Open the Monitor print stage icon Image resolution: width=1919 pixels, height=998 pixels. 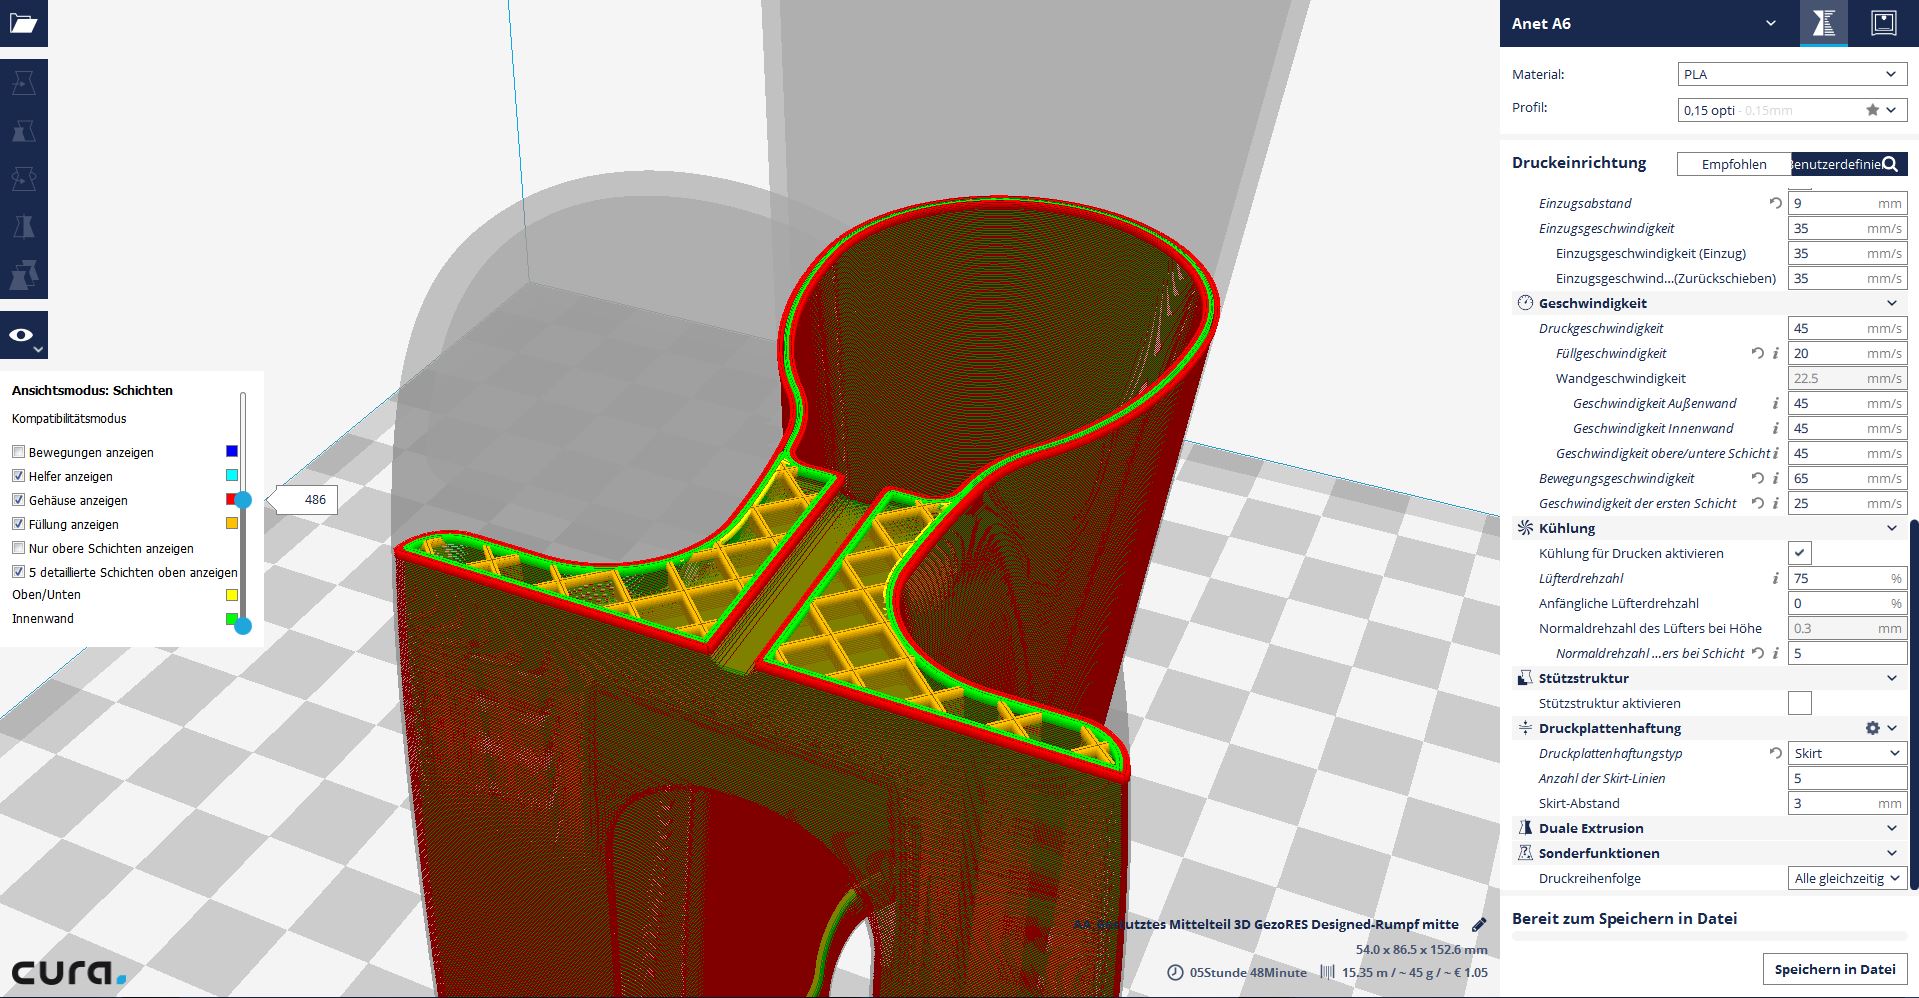(x=1883, y=23)
